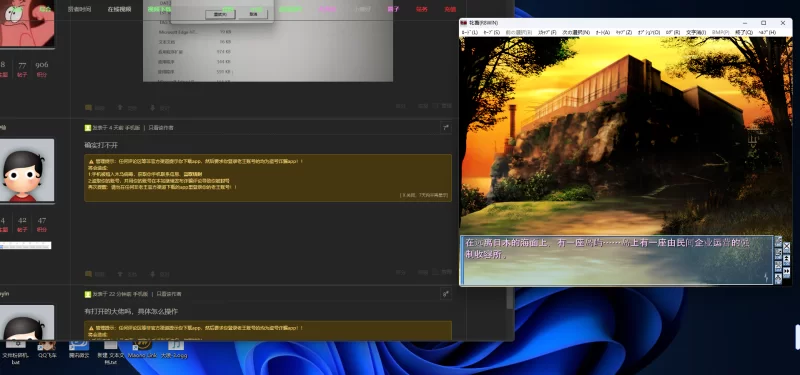The image size is (800, 375).
Task: Select 在线视频 in the forum navigation bar
Action: (x=119, y=9)
